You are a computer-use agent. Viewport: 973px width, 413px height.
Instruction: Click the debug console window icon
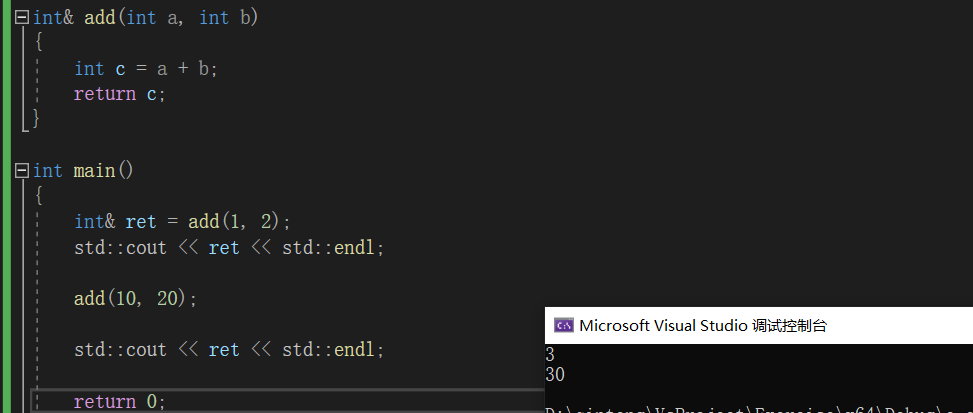pyautogui.click(x=564, y=325)
